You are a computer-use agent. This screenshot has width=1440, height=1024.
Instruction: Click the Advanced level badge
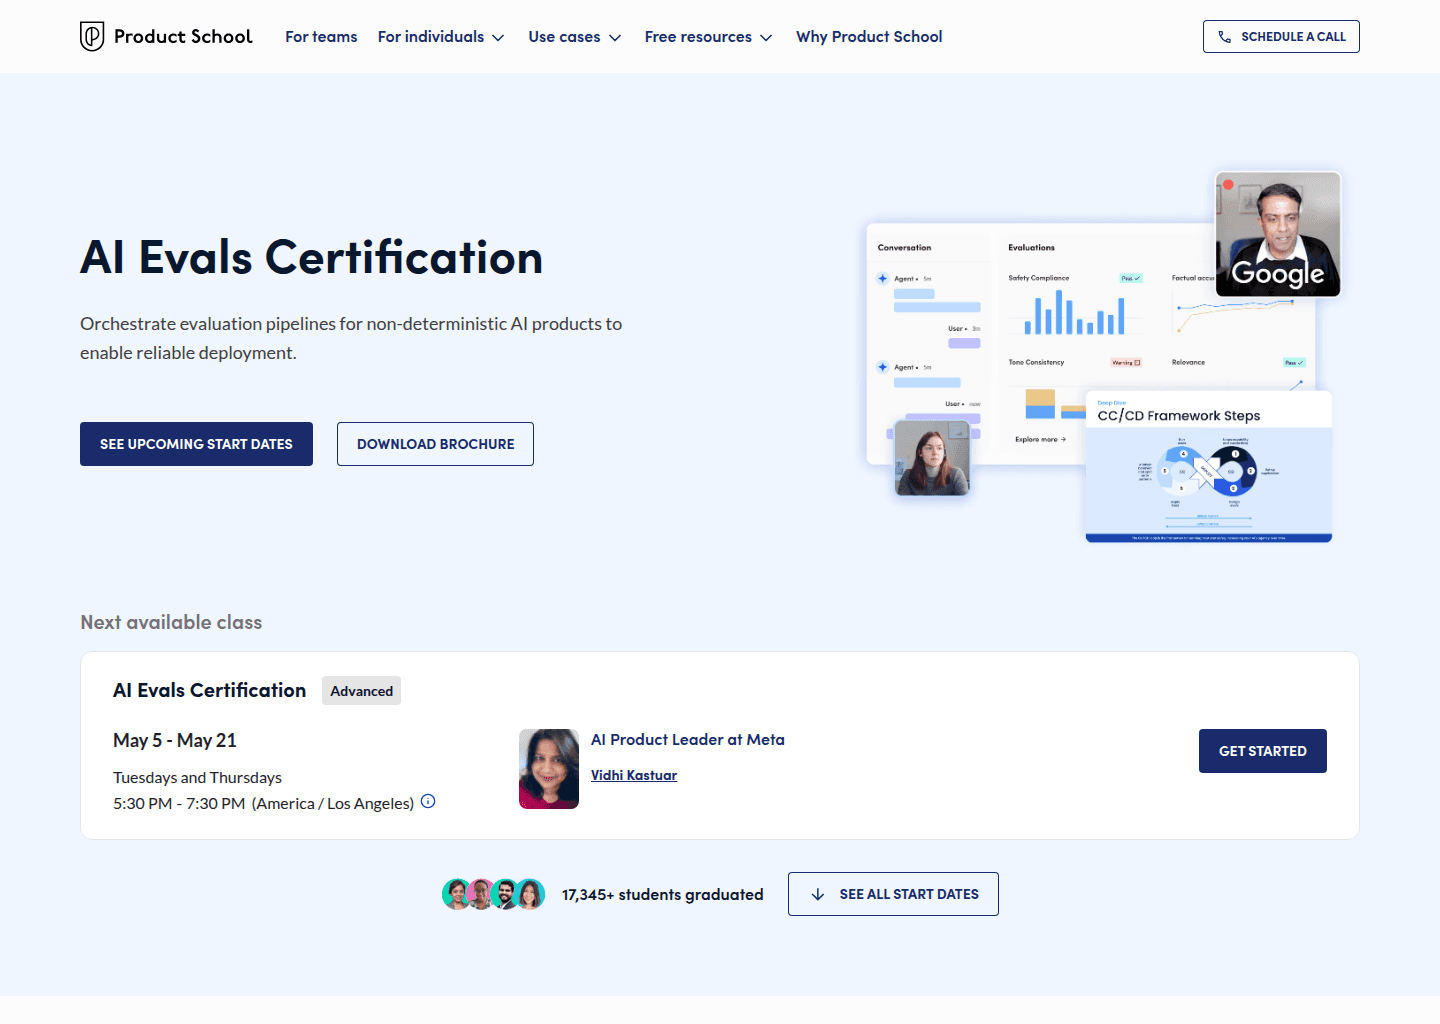361,690
